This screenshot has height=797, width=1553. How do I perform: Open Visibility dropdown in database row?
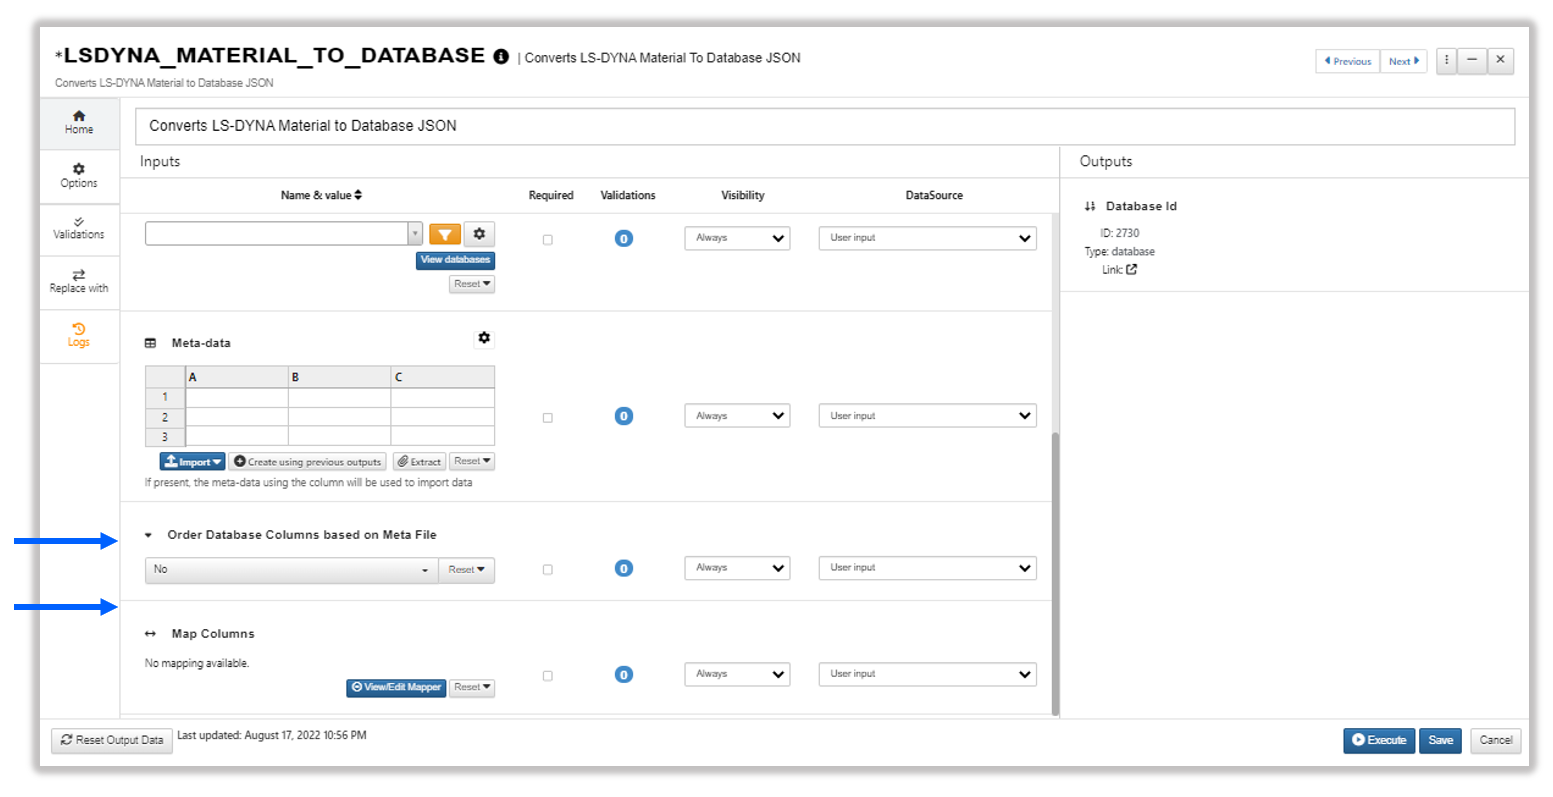737,238
